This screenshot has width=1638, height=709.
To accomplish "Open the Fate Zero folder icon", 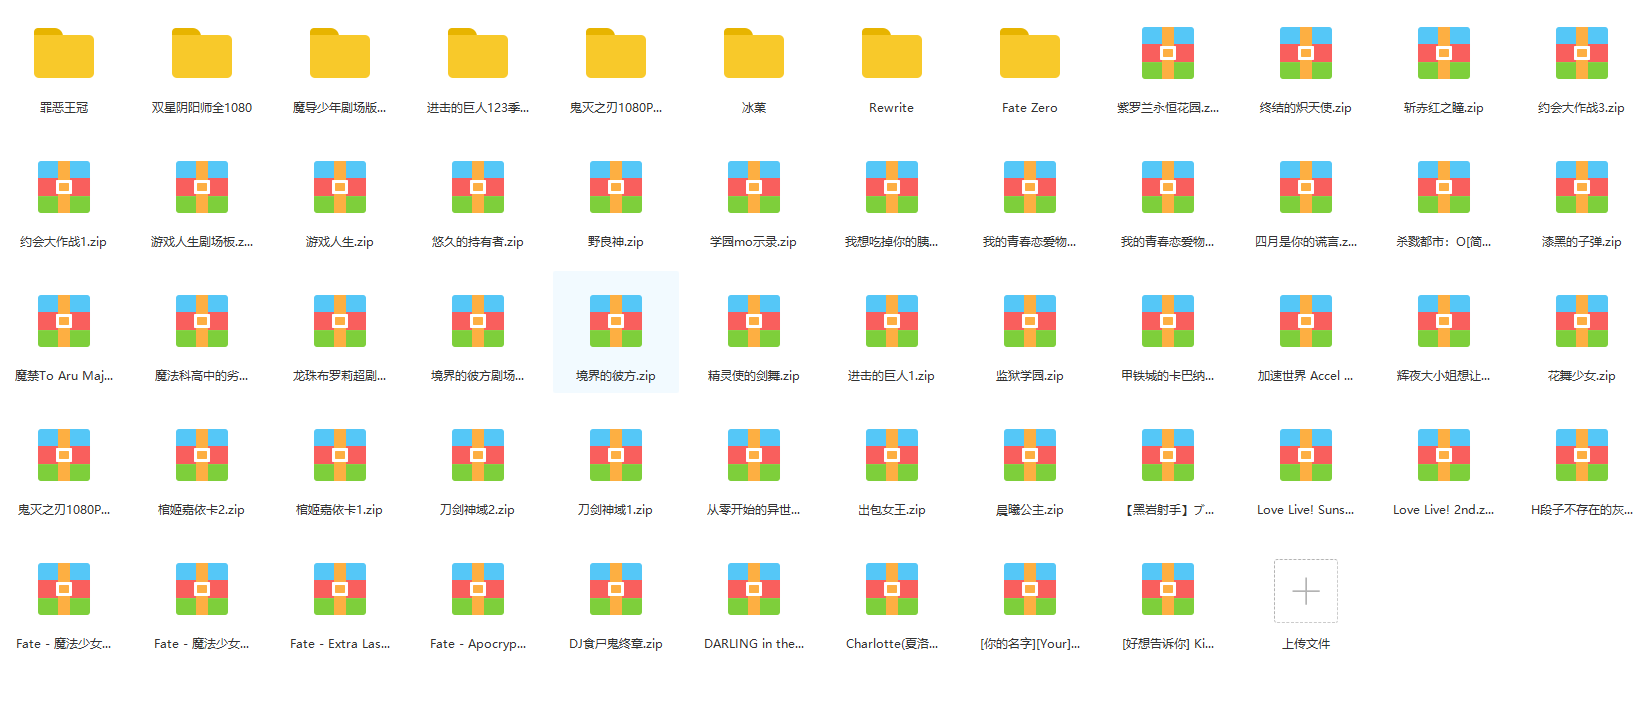I will pos(1030,53).
